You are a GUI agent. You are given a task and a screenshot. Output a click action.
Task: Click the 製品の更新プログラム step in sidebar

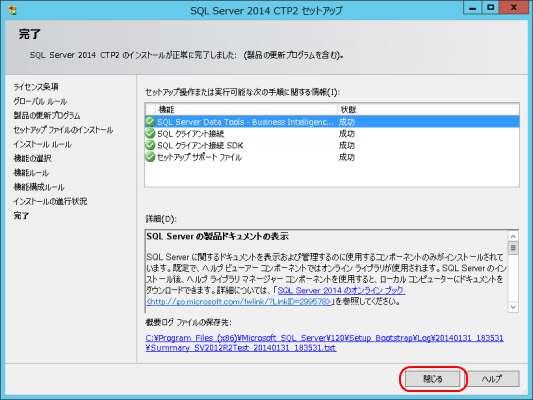coord(47,116)
